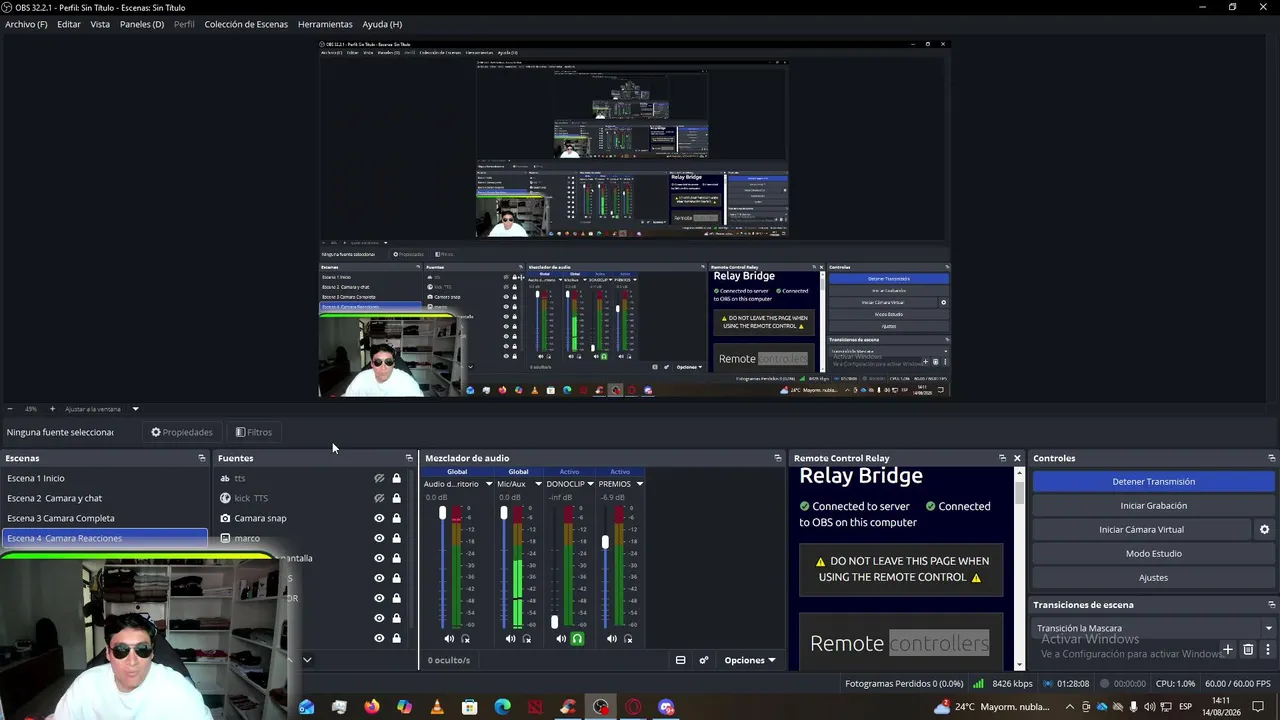Open the Vista menu

(x=100, y=24)
